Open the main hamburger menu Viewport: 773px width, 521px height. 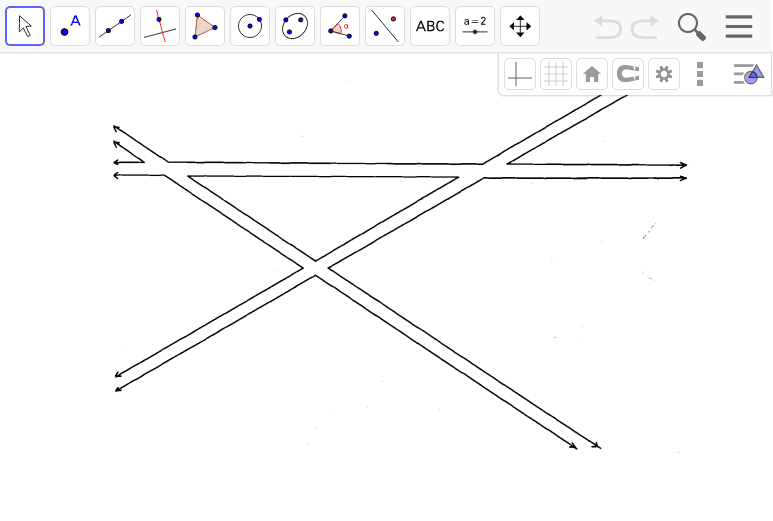[x=739, y=27]
